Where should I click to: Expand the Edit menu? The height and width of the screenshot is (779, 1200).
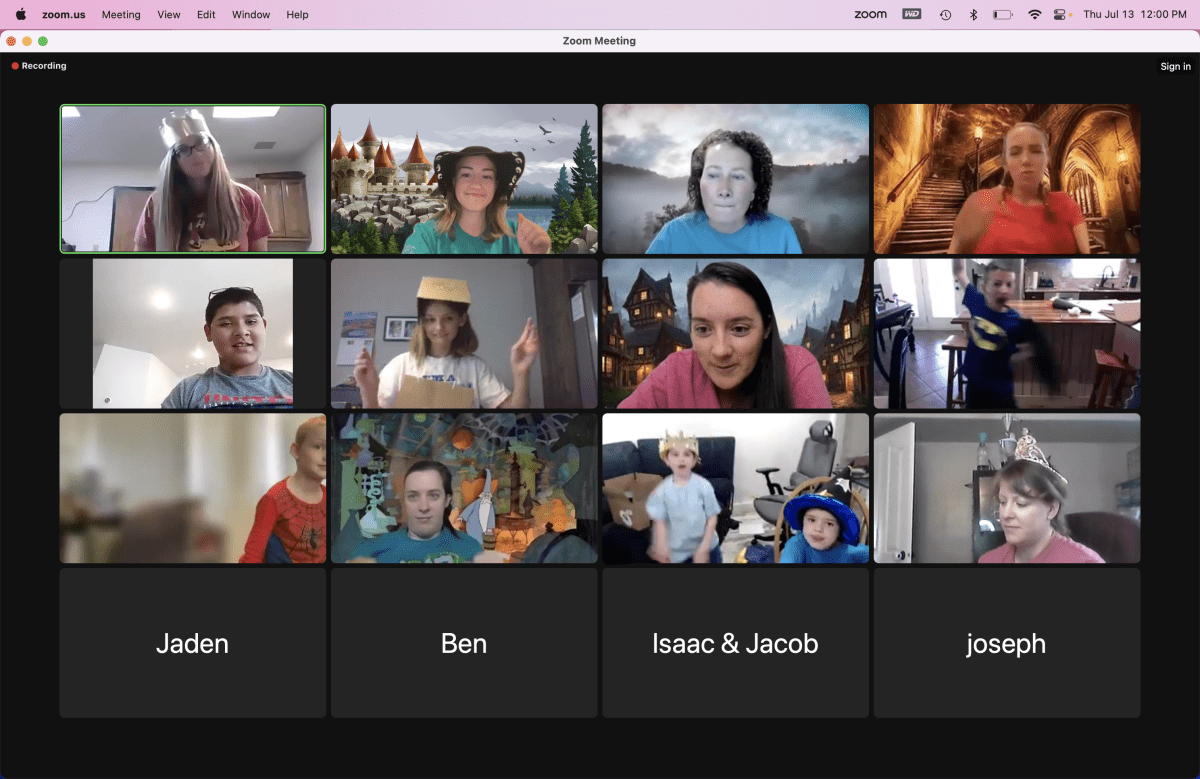pos(206,15)
